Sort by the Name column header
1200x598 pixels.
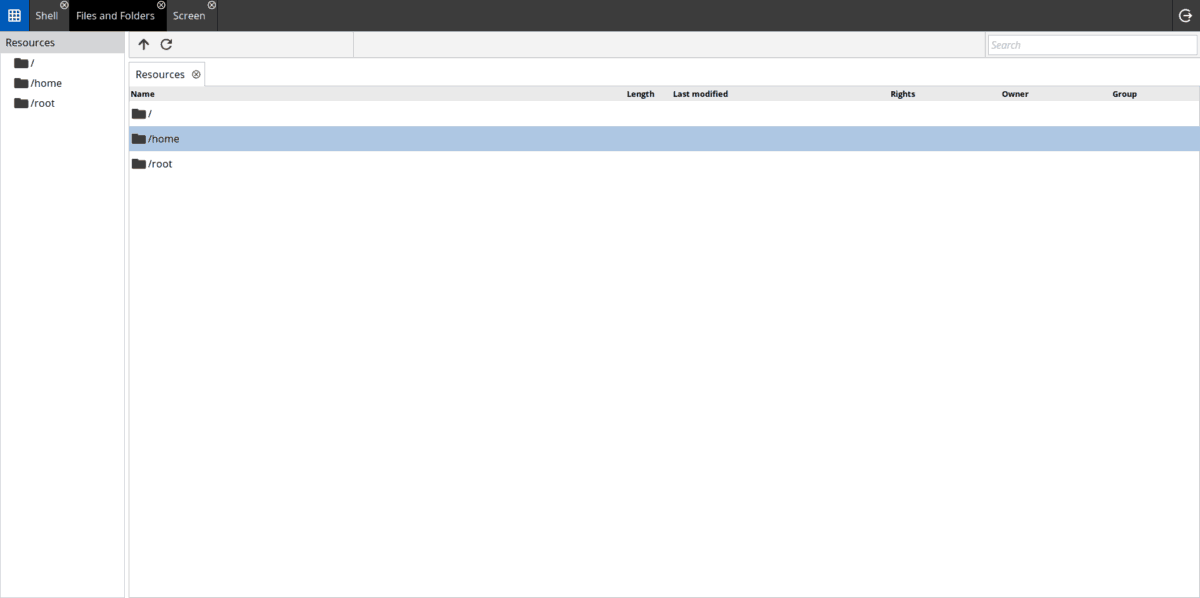(143, 94)
